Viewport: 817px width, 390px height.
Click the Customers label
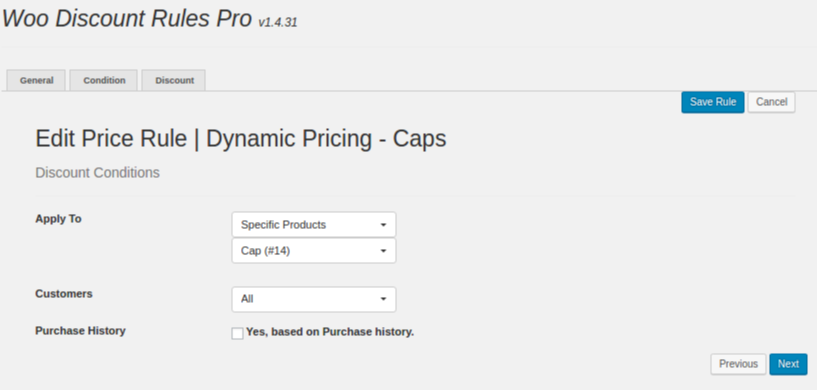pos(64,294)
